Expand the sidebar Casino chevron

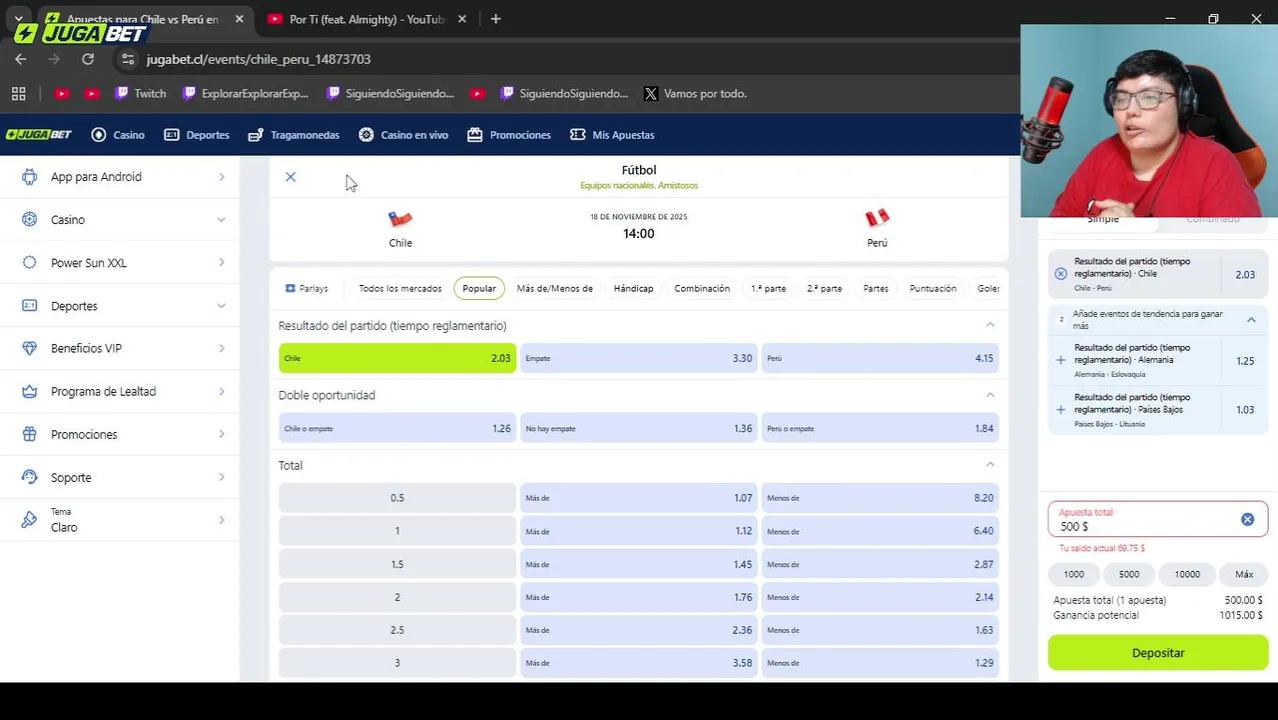[221, 220]
